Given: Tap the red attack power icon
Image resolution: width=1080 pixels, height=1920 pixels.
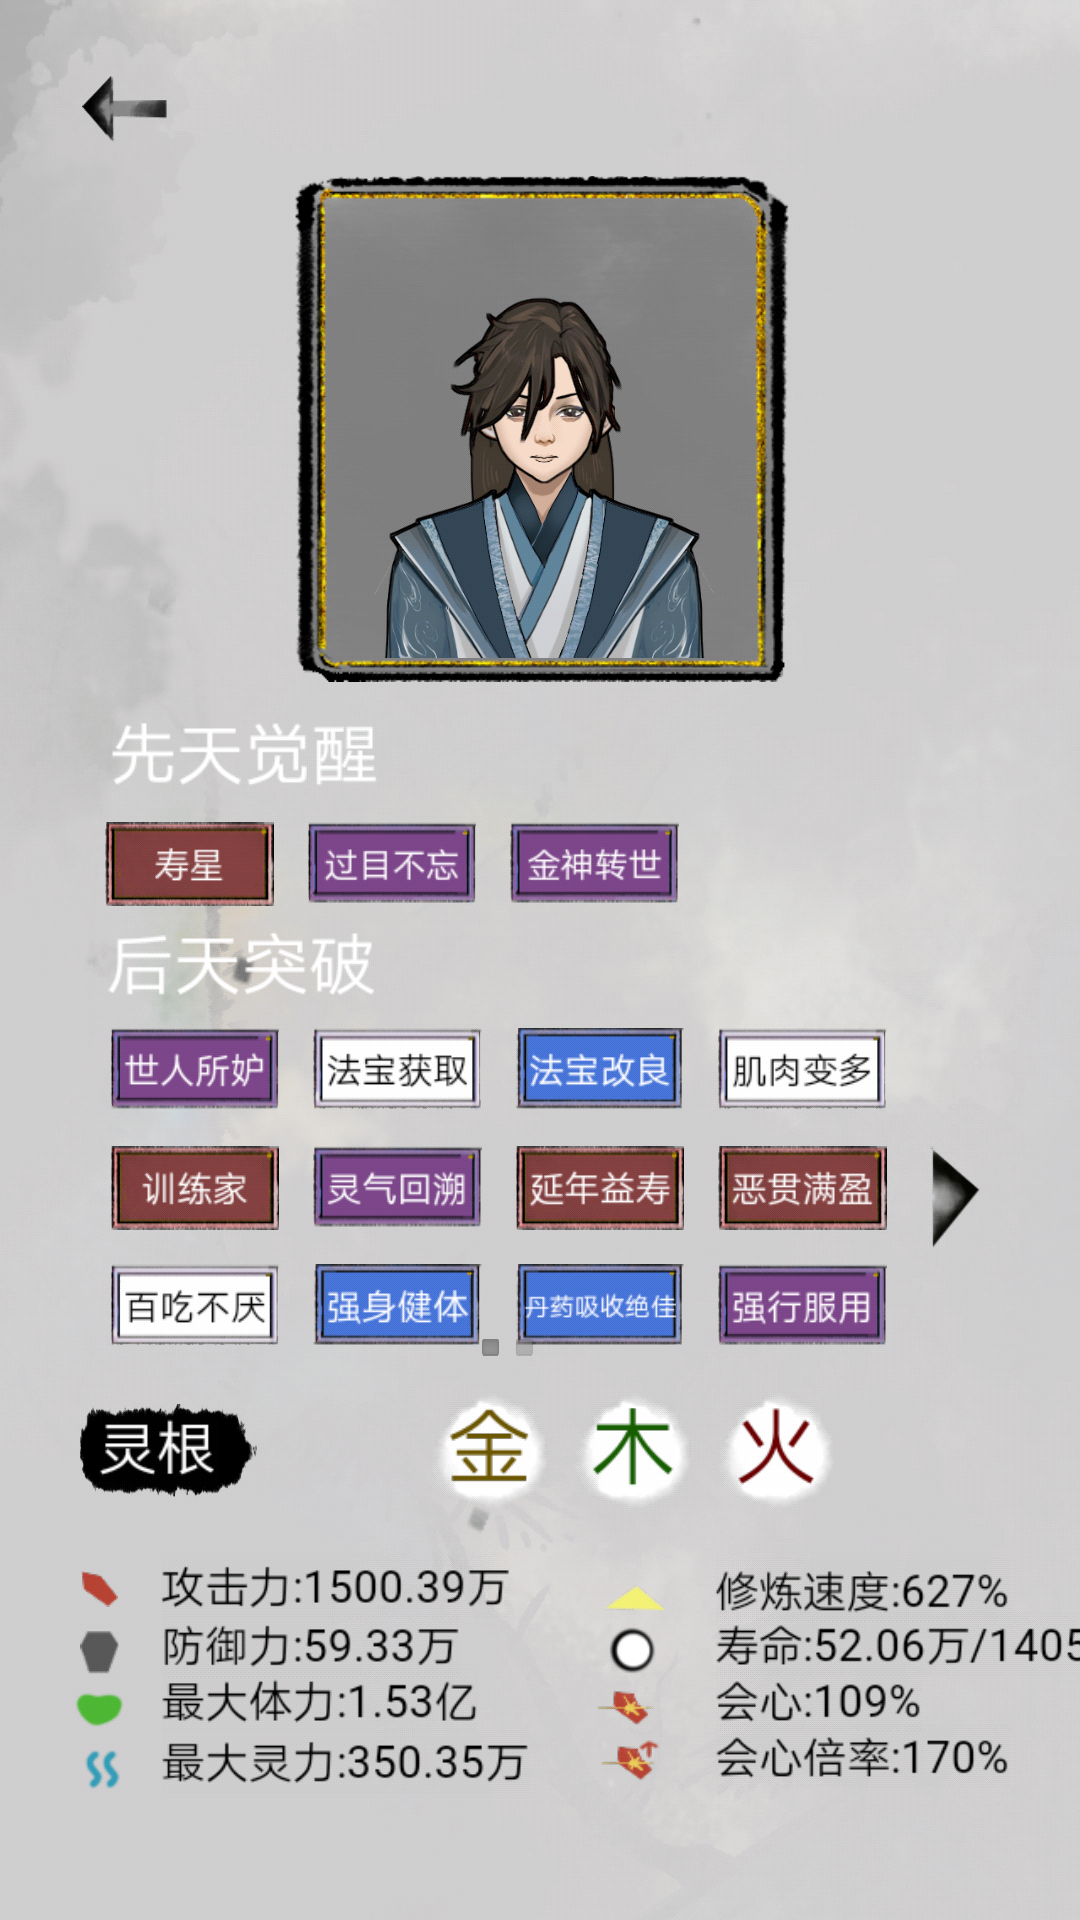Looking at the screenshot, I should [100, 1588].
